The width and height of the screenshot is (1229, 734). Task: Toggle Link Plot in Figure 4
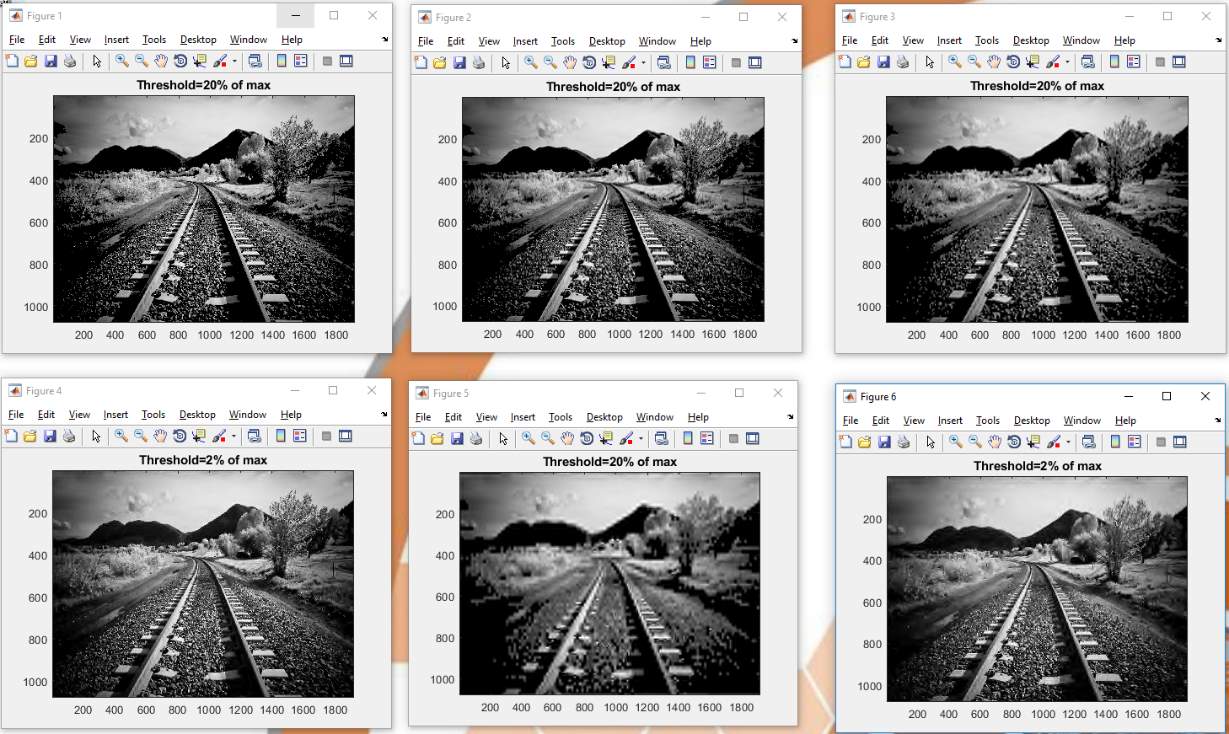tap(254, 435)
